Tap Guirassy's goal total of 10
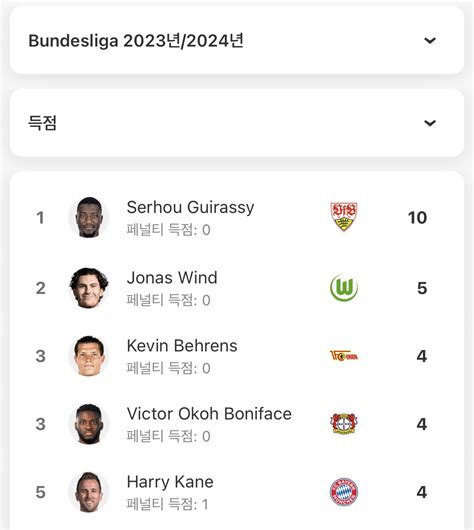The height and width of the screenshot is (530, 474). (417, 218)
